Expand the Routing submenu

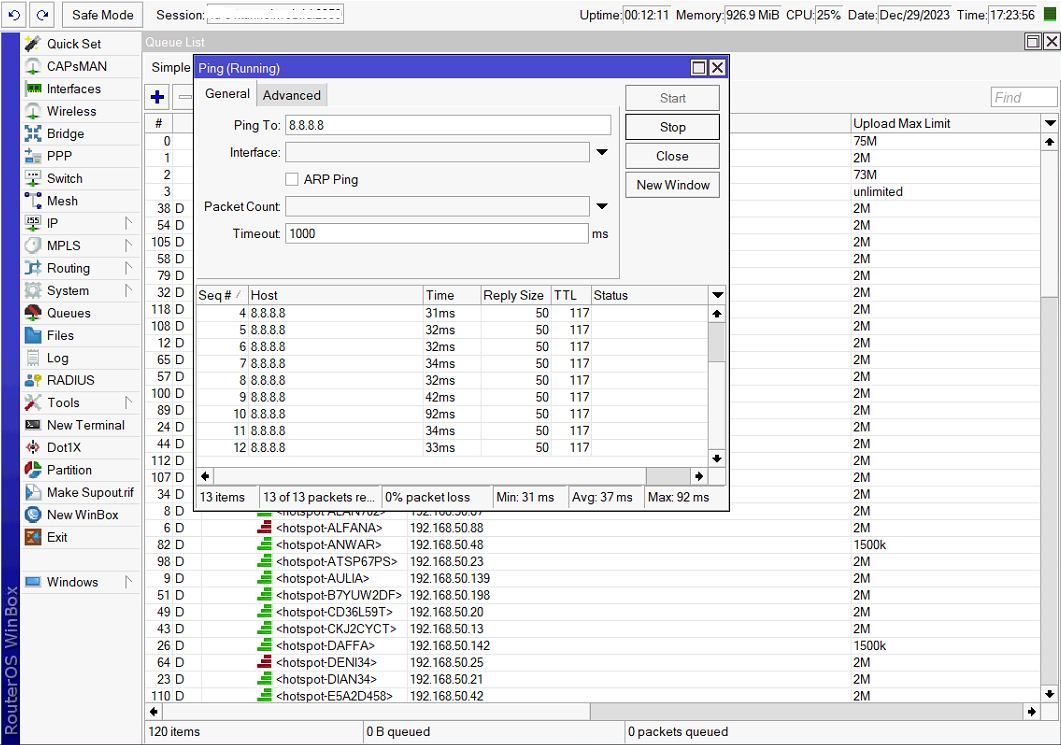pos(81,268)
